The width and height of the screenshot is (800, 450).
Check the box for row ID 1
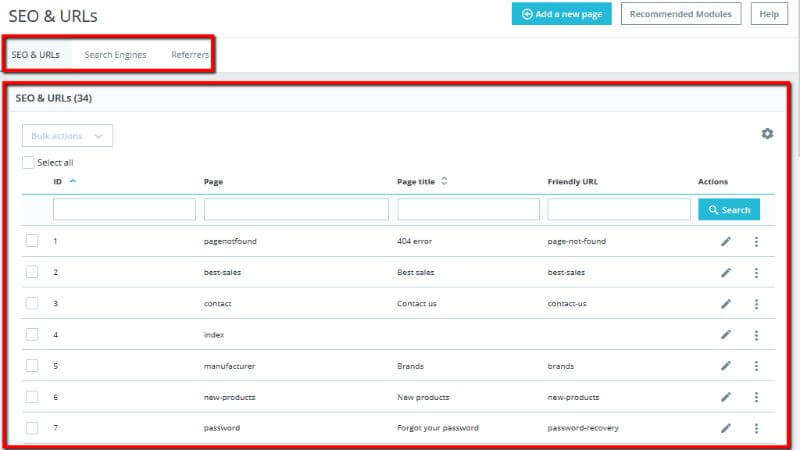click(x=32, y=240)
